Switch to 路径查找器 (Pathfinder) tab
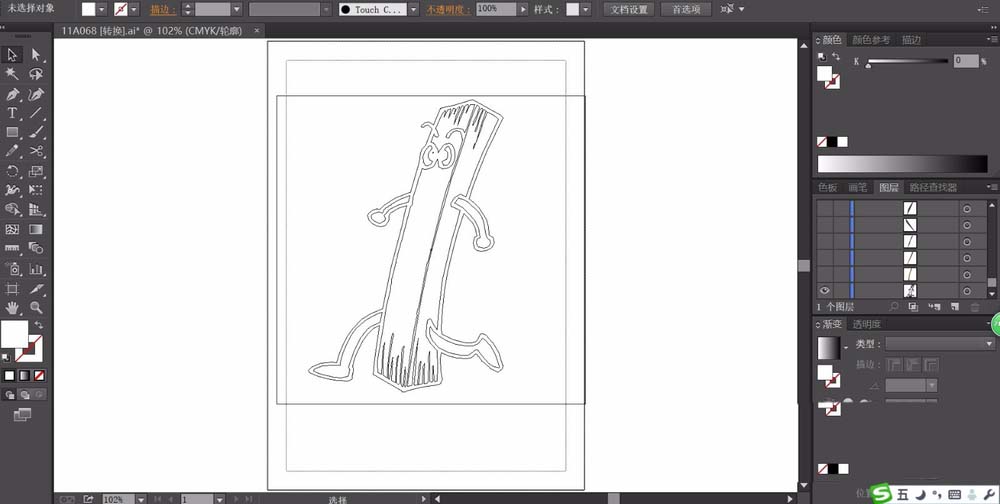Screen dimensions: 1000x504 point(933,187)
